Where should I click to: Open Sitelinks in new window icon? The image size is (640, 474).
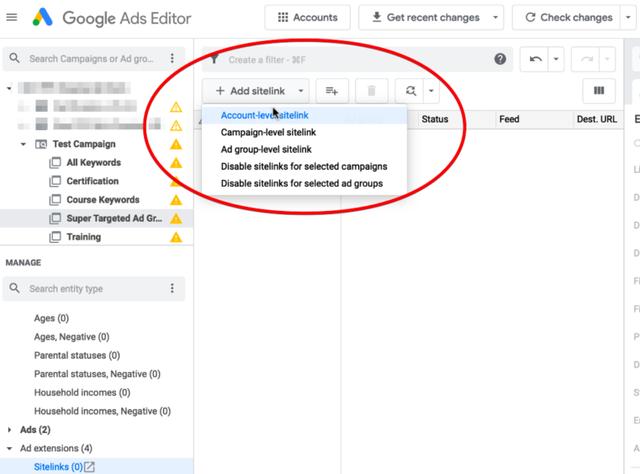89,467
